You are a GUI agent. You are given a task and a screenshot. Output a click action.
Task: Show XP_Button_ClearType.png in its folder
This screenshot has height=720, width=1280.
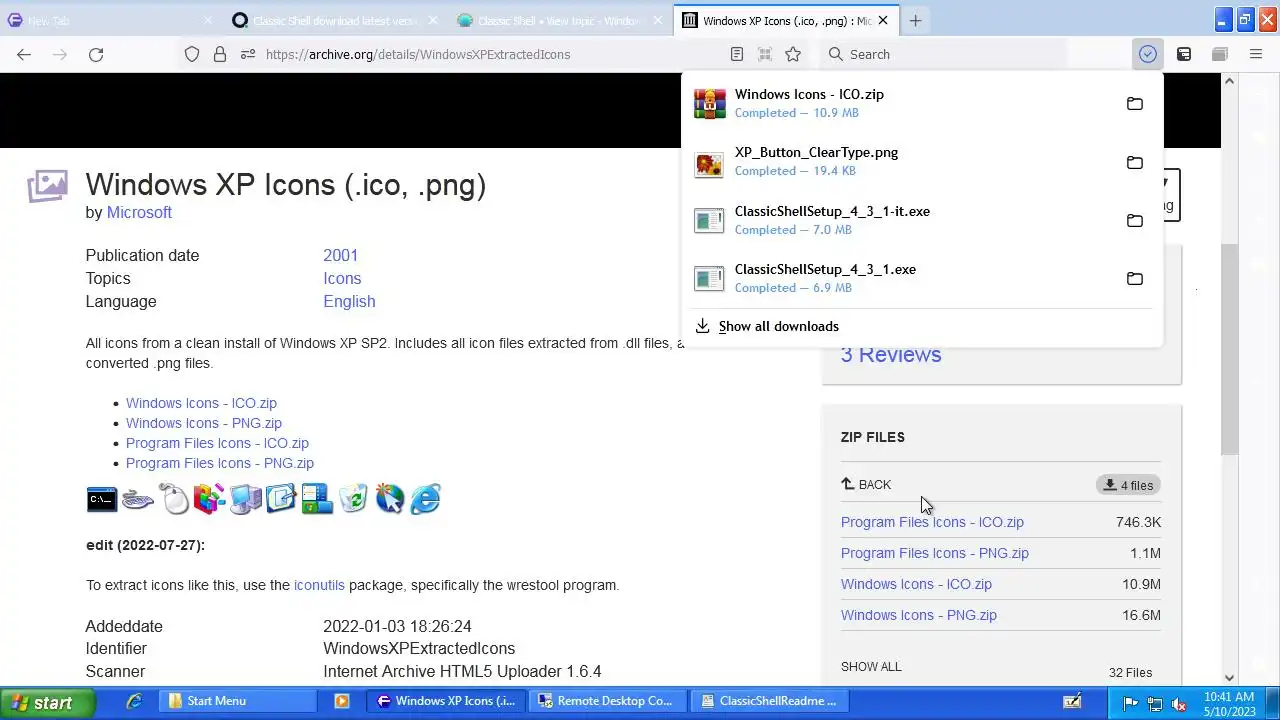pyautogui.click(x=1135, y=162)
